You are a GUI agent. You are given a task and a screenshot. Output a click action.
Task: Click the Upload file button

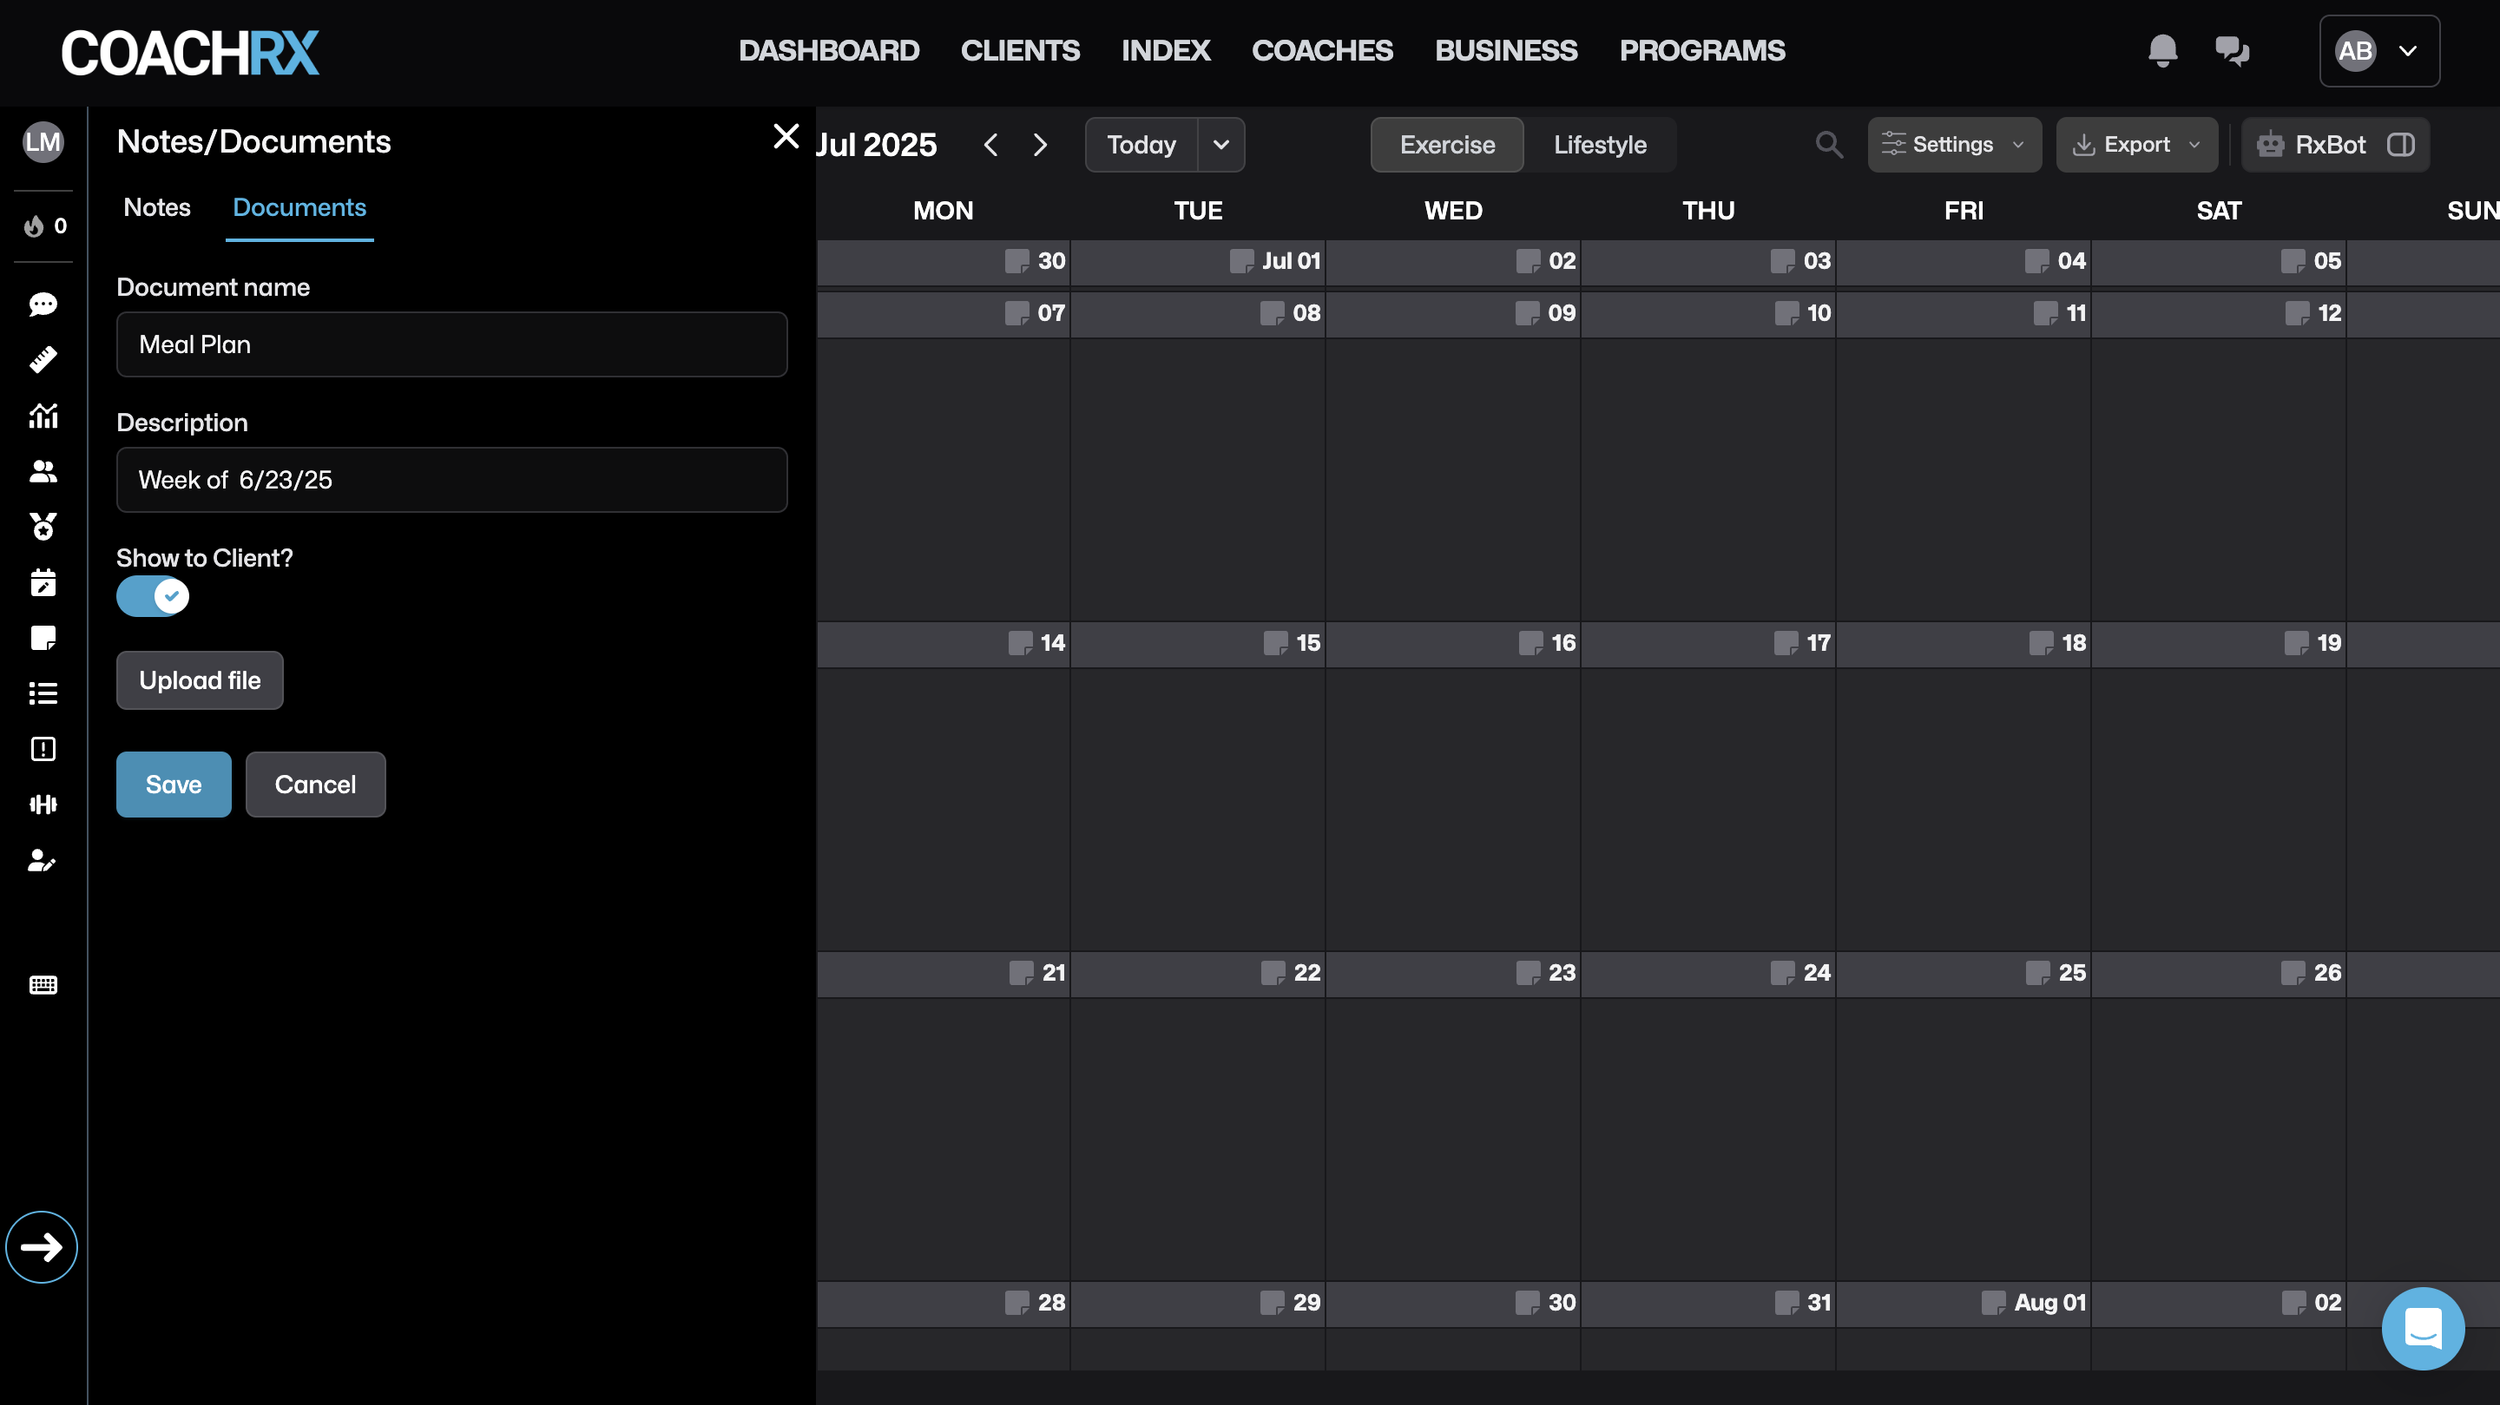coord(199,680)
